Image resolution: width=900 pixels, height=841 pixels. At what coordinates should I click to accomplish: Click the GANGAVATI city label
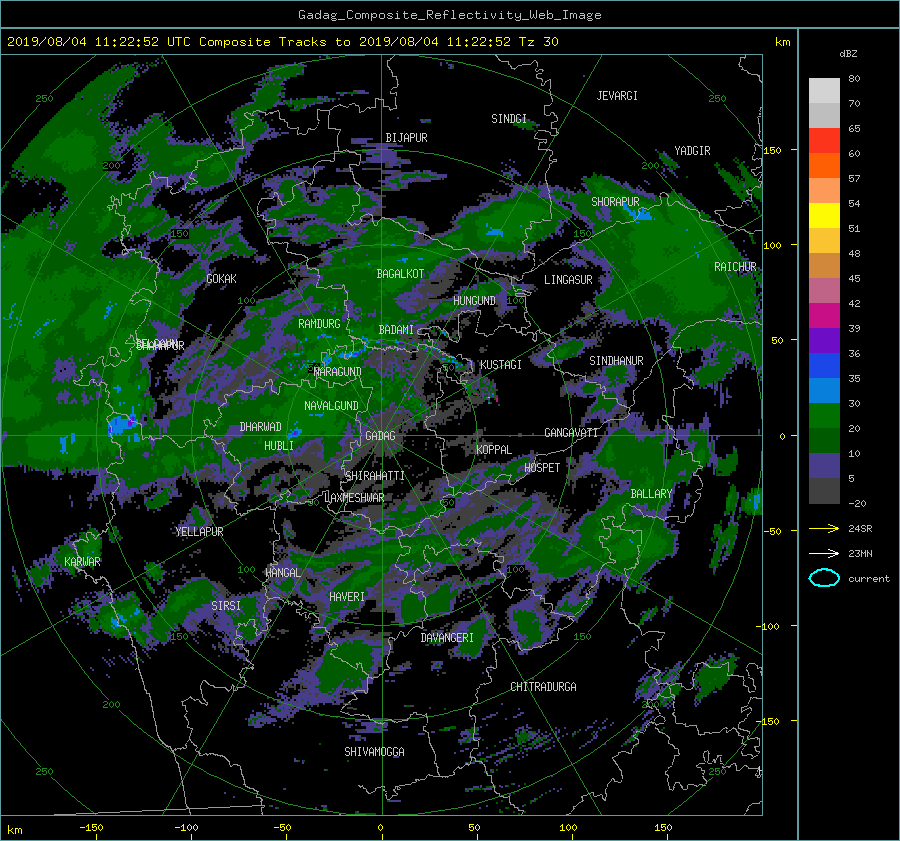(571, 433)
